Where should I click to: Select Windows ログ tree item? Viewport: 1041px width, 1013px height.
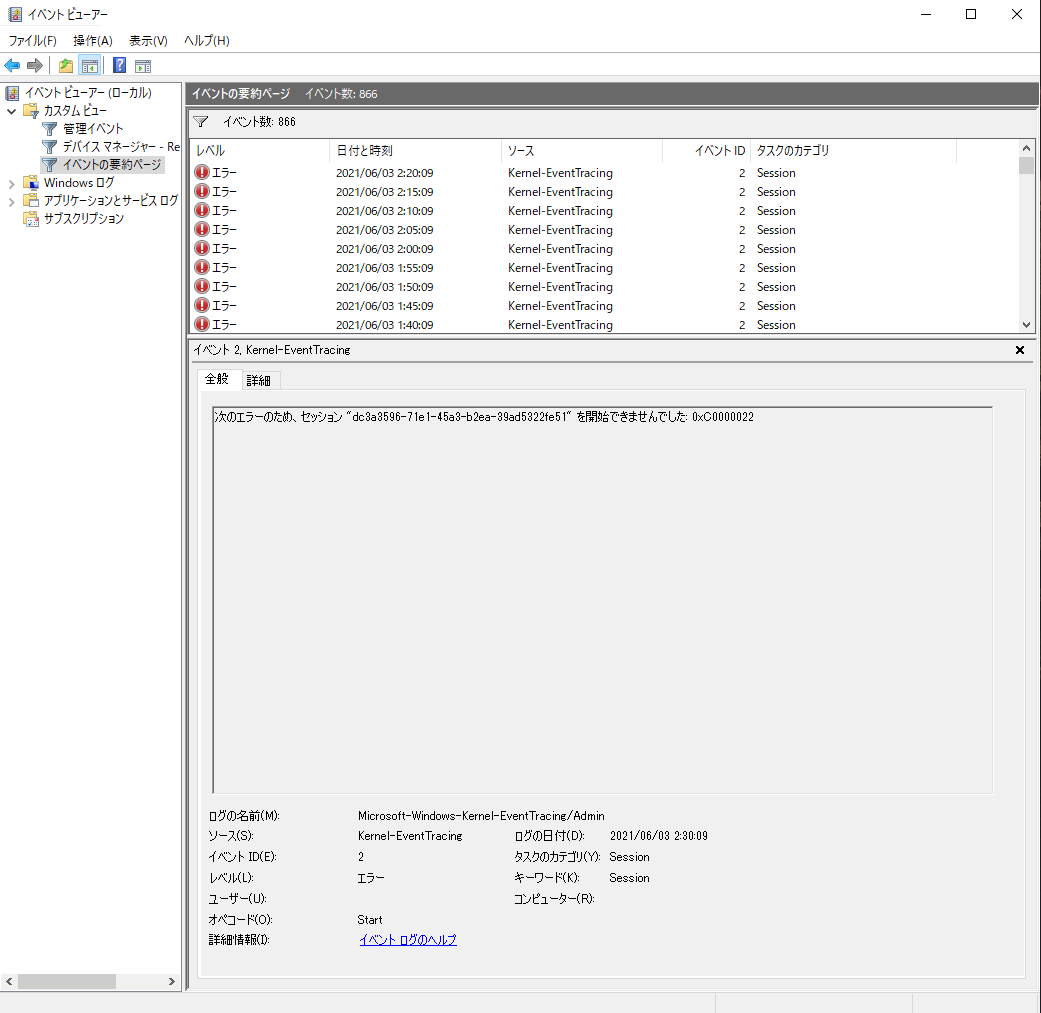(78, 183)
